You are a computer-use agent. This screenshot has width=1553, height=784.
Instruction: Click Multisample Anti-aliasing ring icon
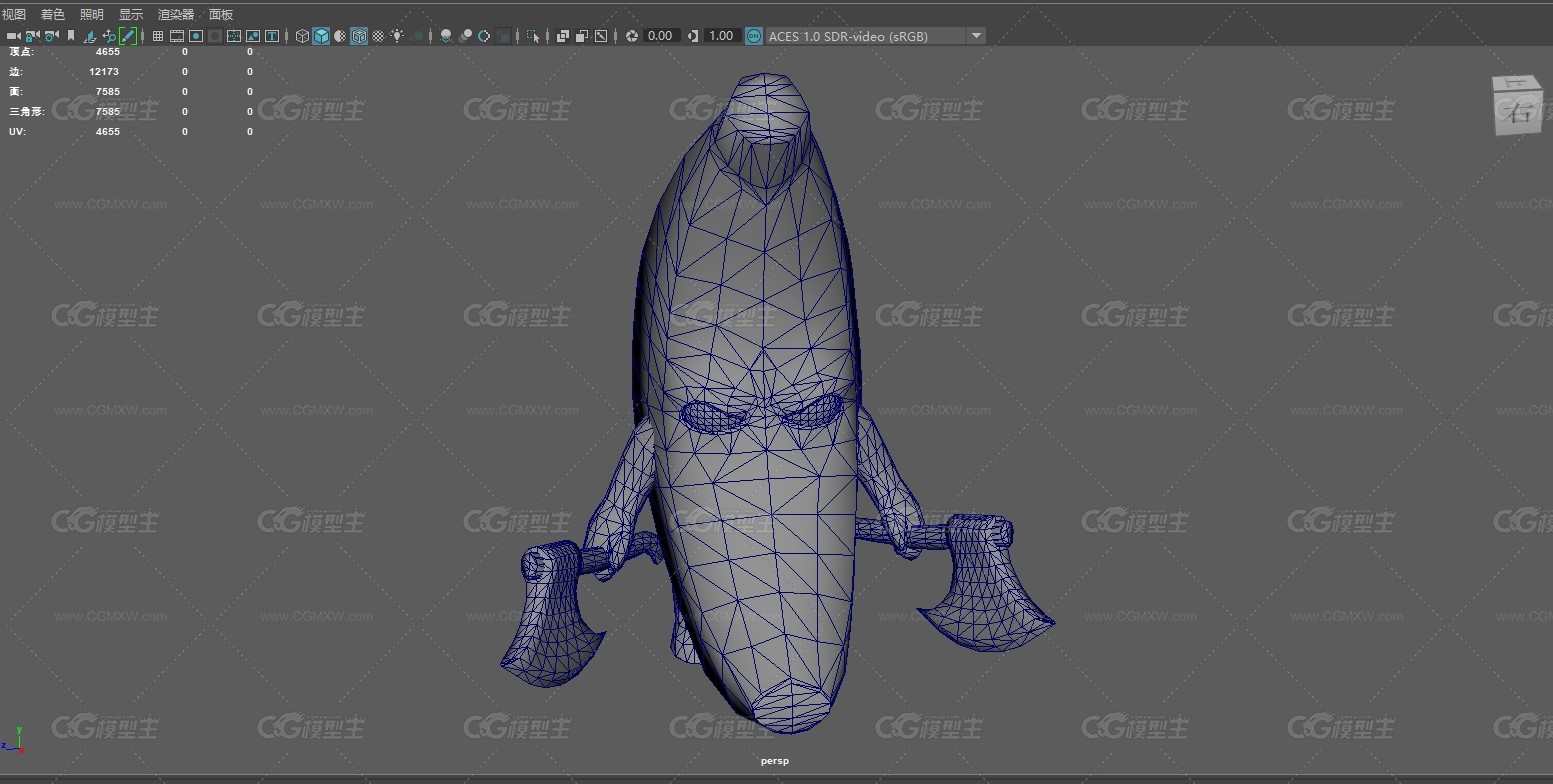click(484, 36)
